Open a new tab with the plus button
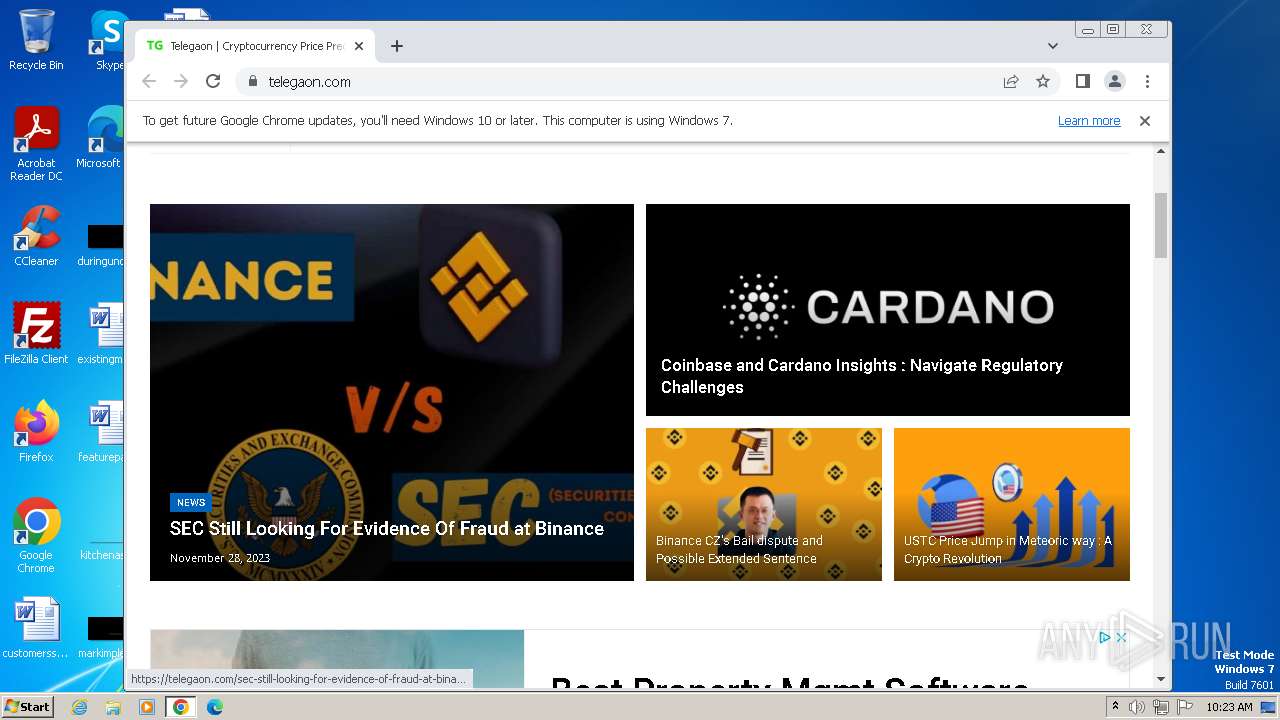Viewport: 1280px width, 720px height. coord(397,46)
